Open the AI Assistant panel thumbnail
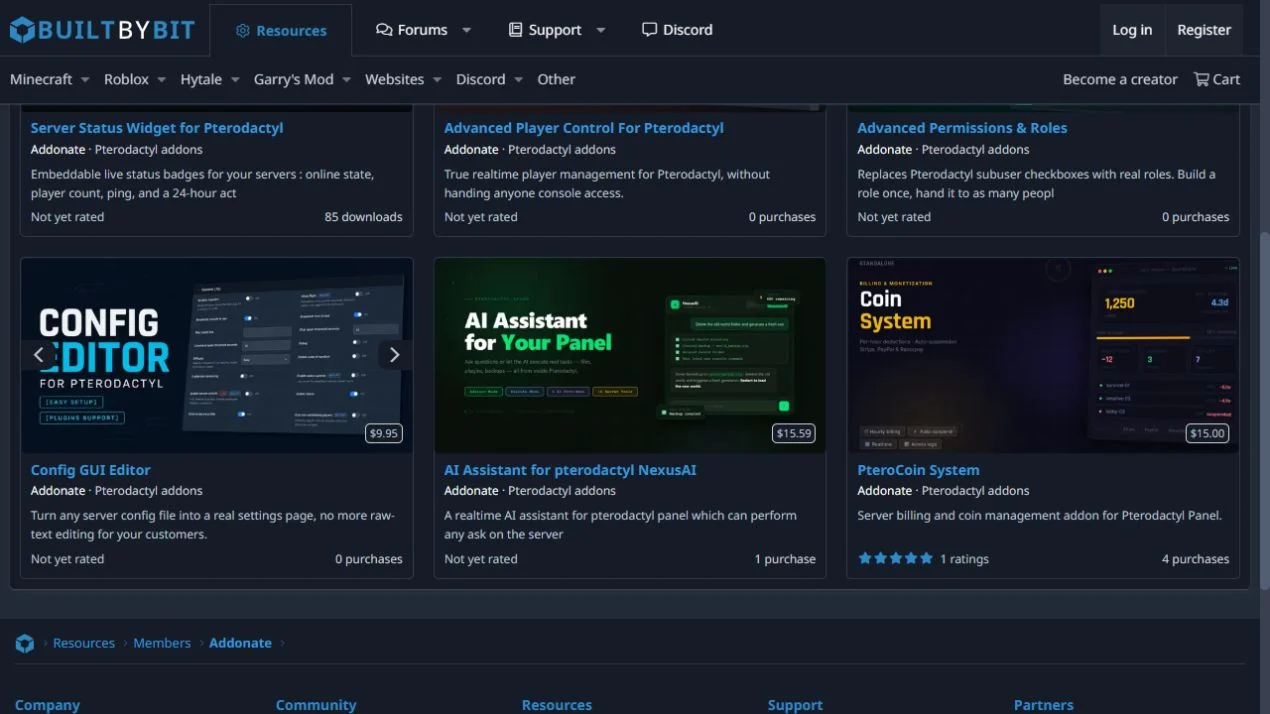 [630, 355]
